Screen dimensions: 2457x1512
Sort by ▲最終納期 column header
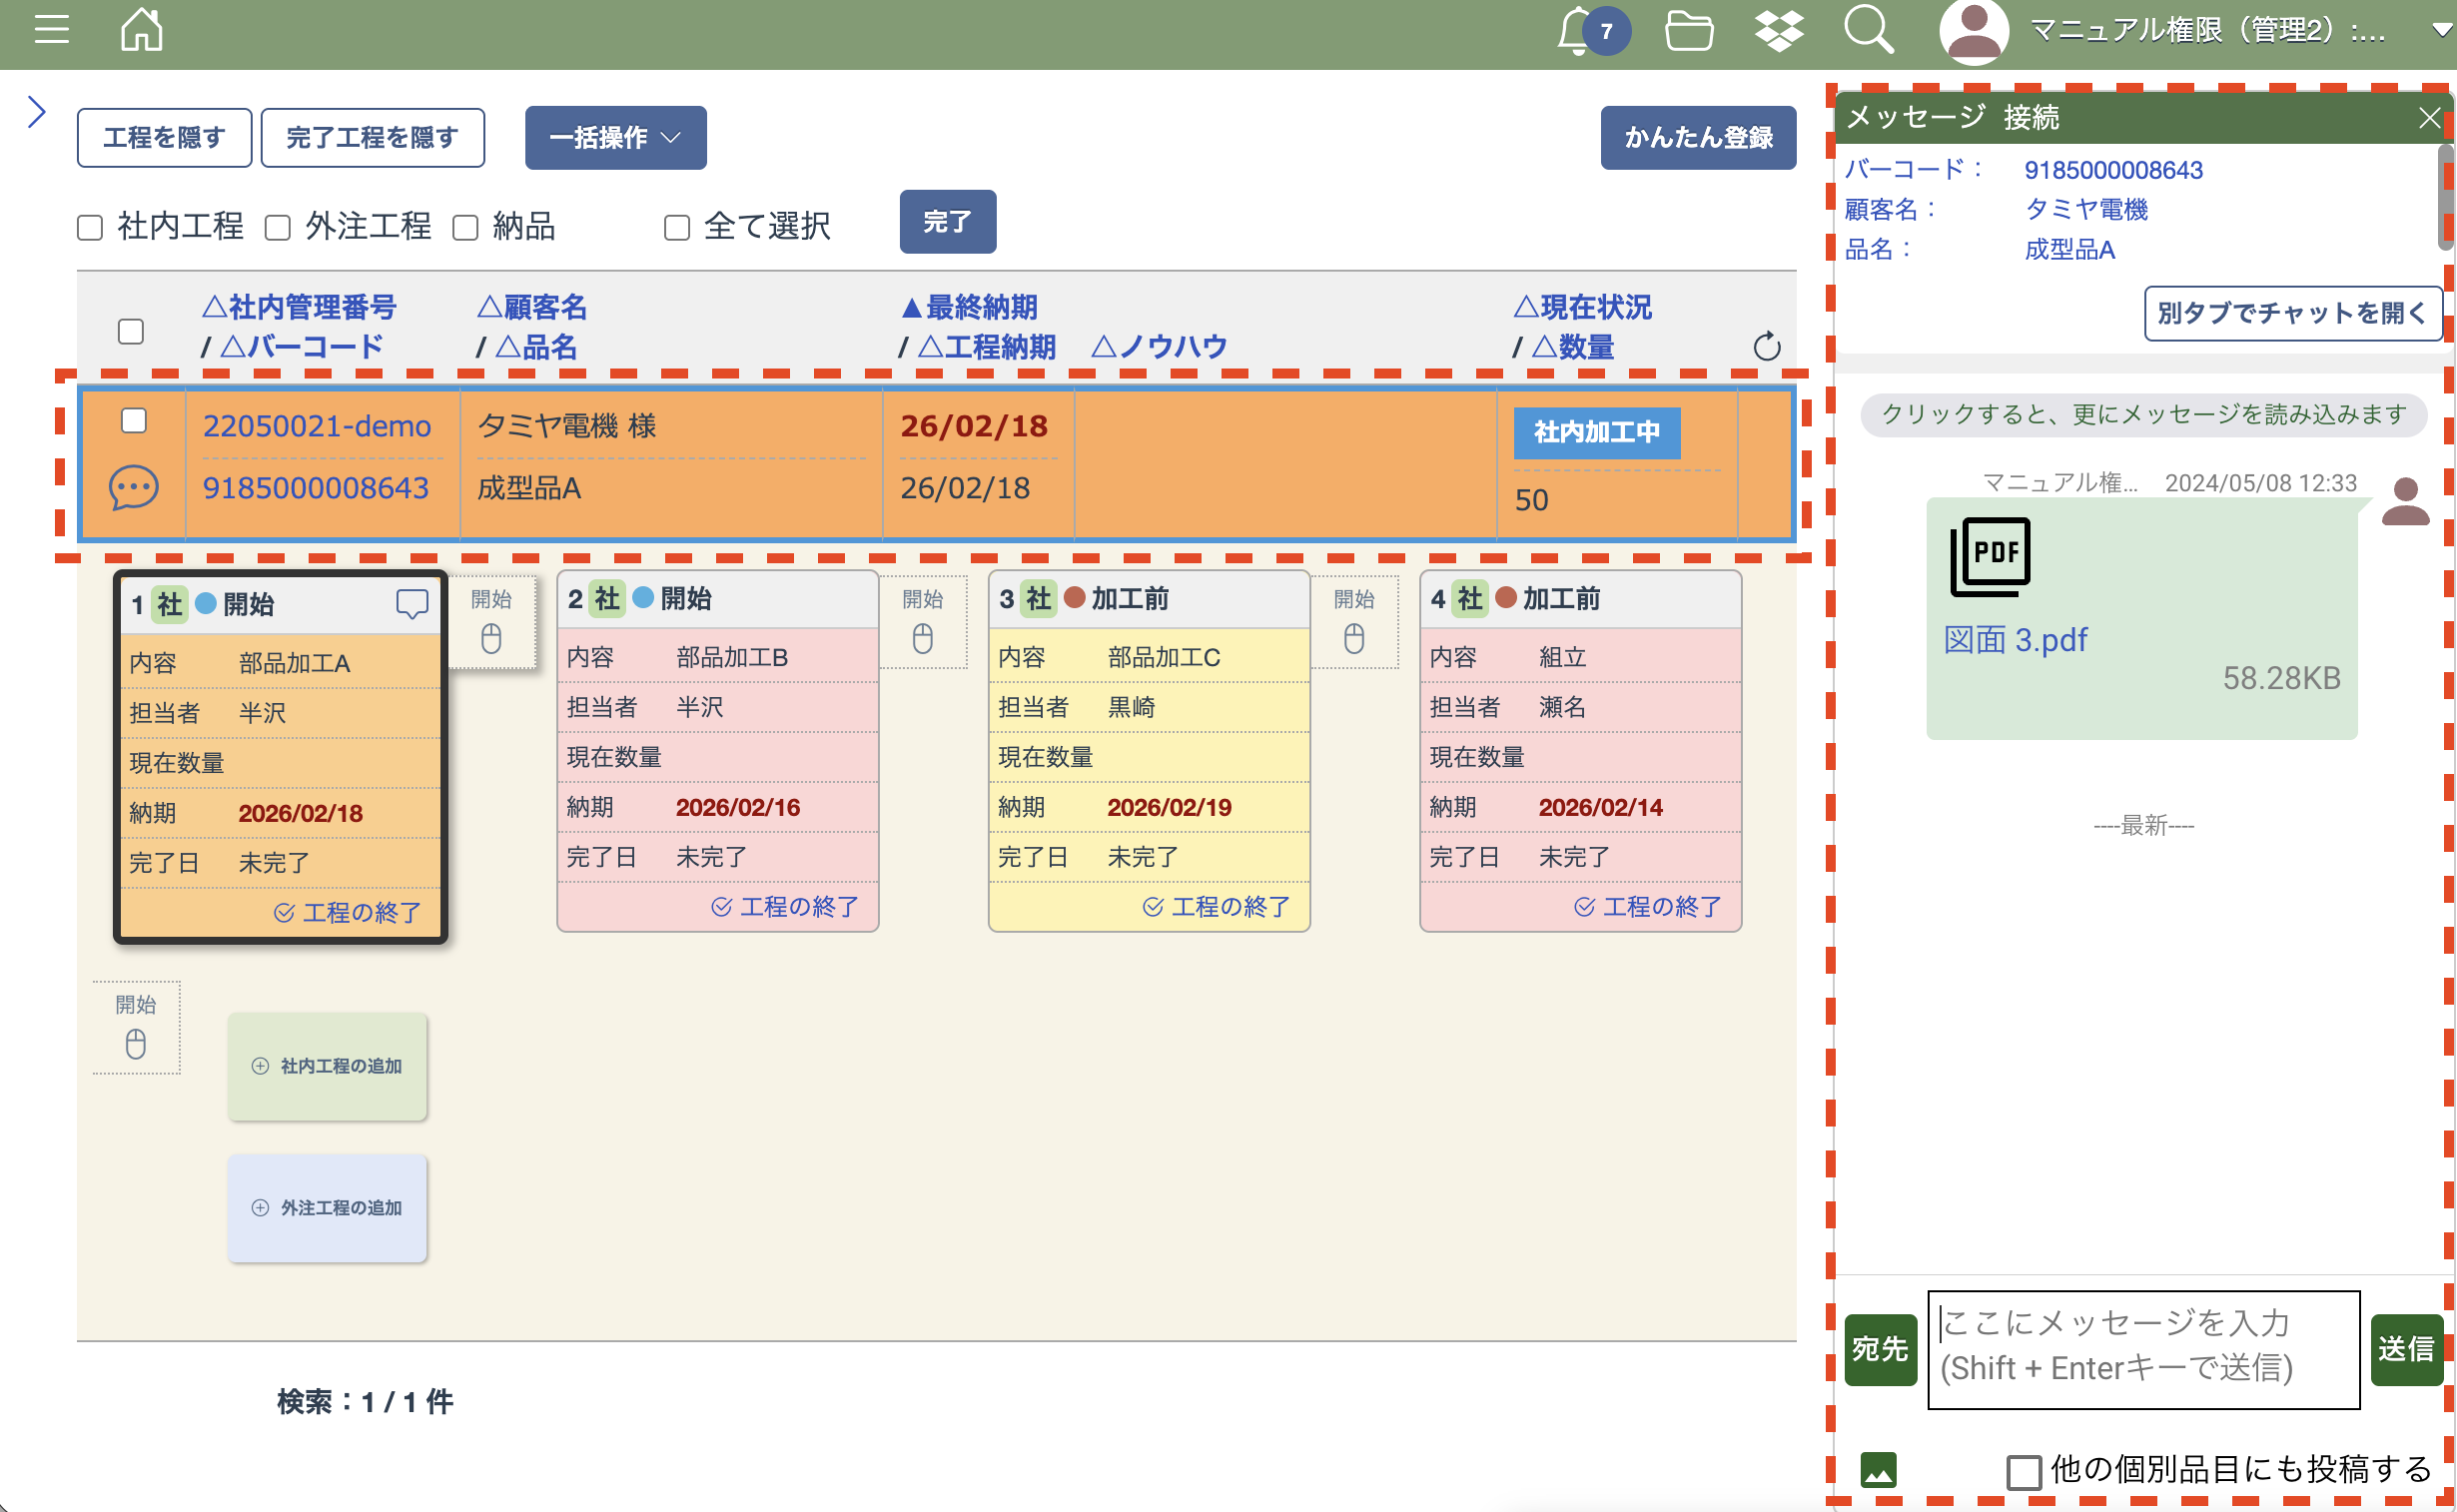coord(968,307)
